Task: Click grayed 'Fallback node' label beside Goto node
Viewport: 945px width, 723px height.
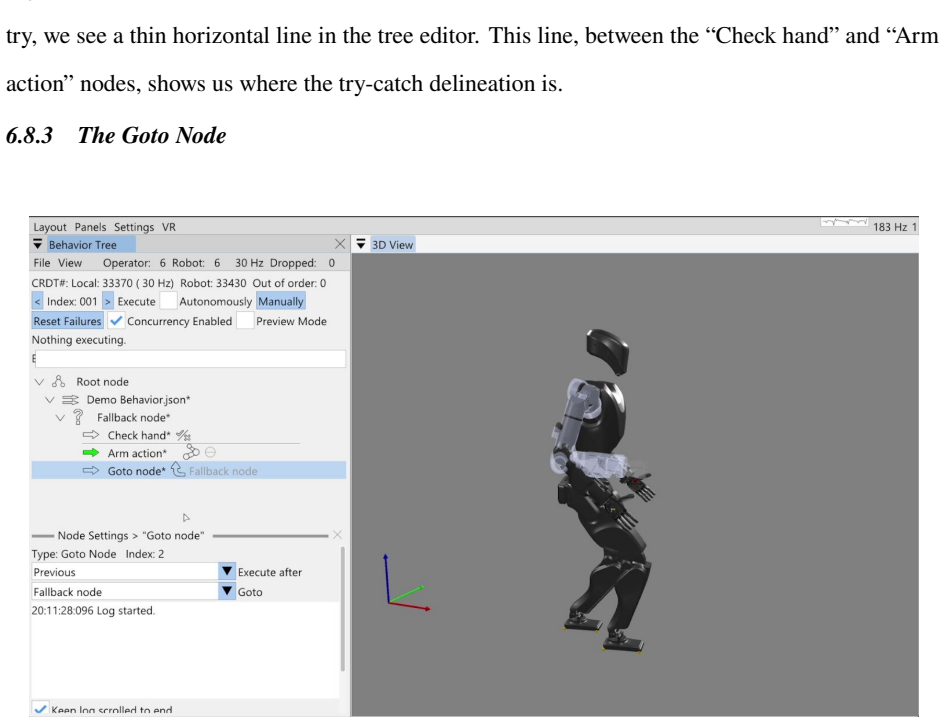Action: coord(223,471)
